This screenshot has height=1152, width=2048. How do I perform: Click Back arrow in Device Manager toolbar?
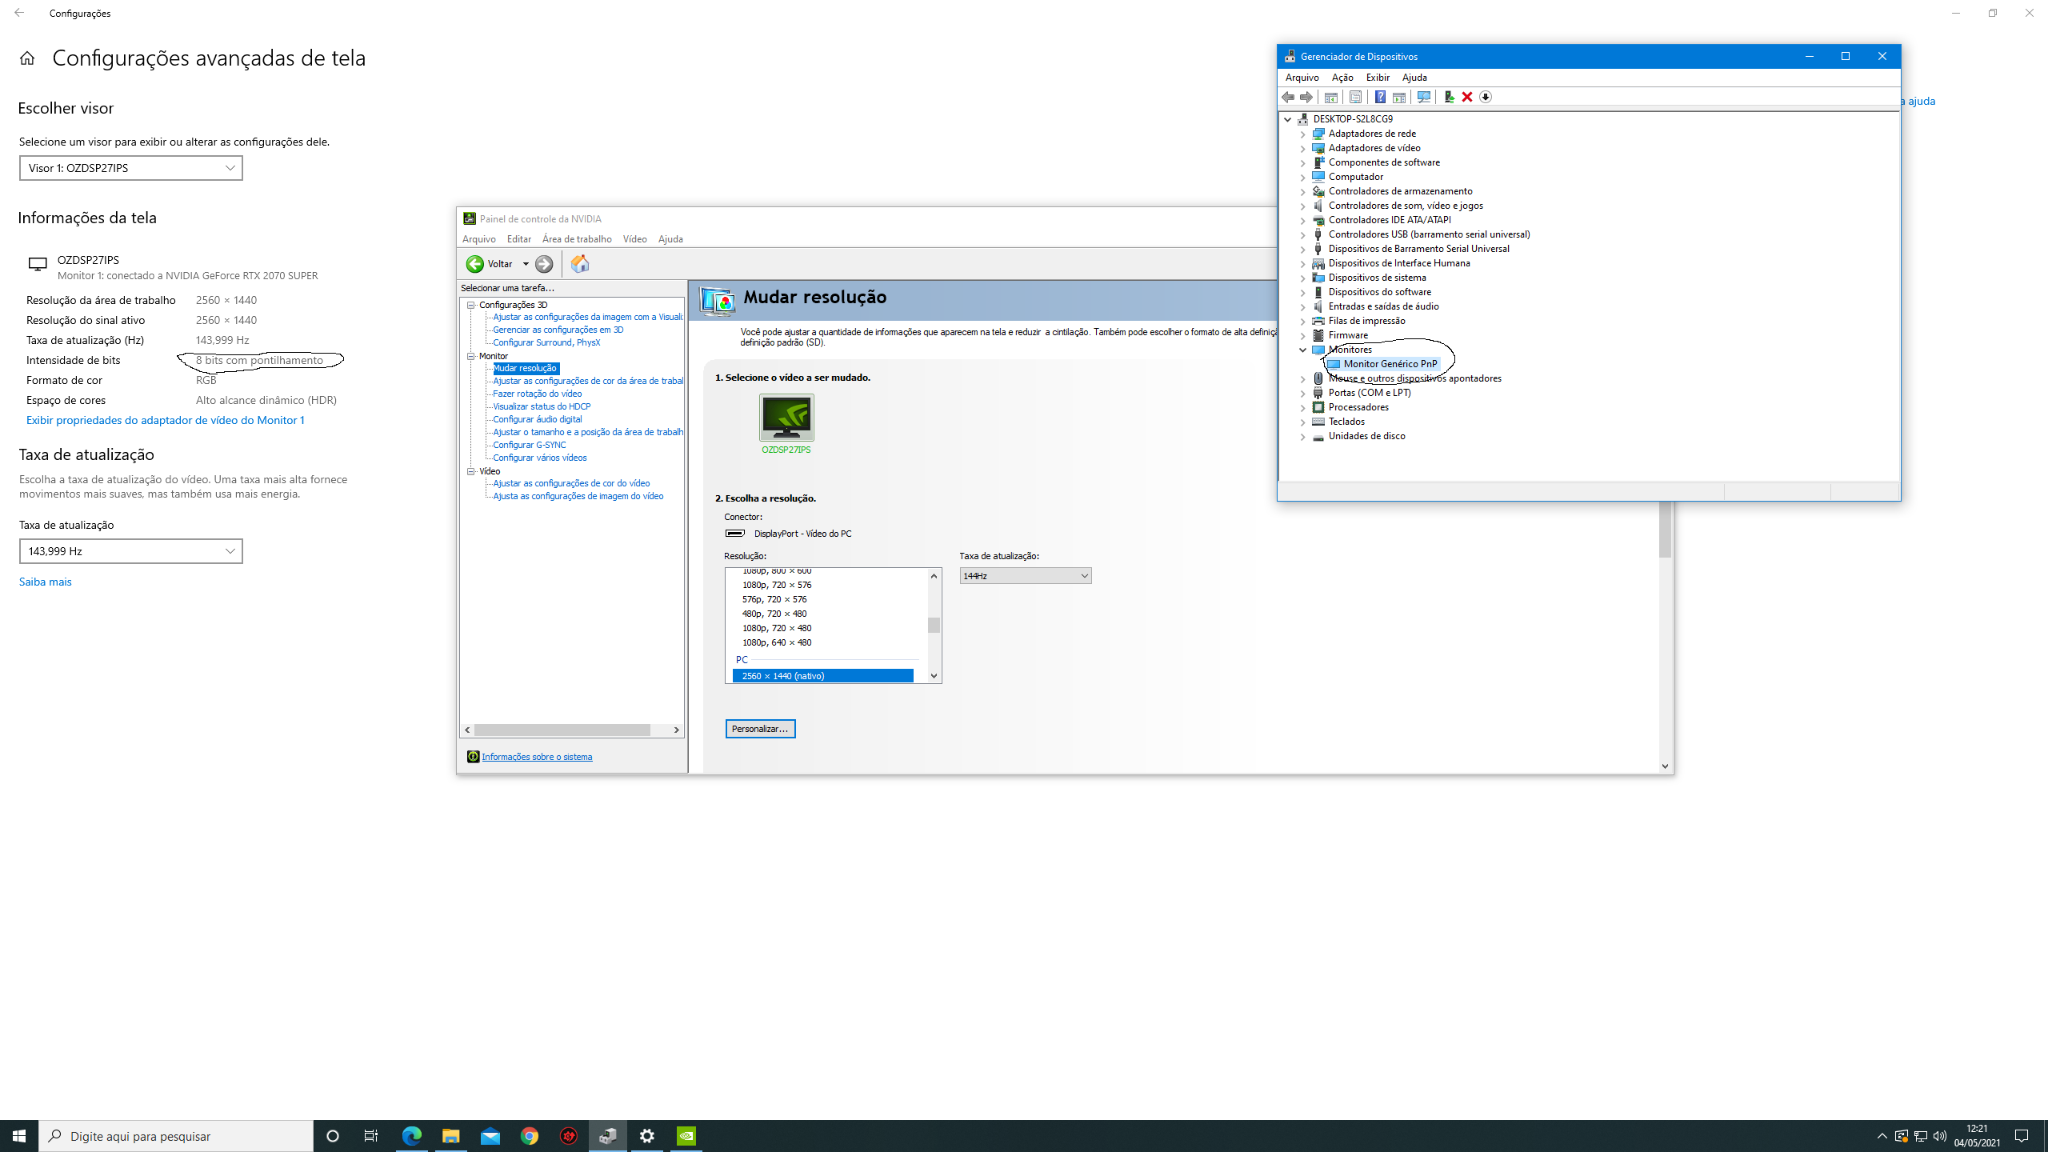1288,97
